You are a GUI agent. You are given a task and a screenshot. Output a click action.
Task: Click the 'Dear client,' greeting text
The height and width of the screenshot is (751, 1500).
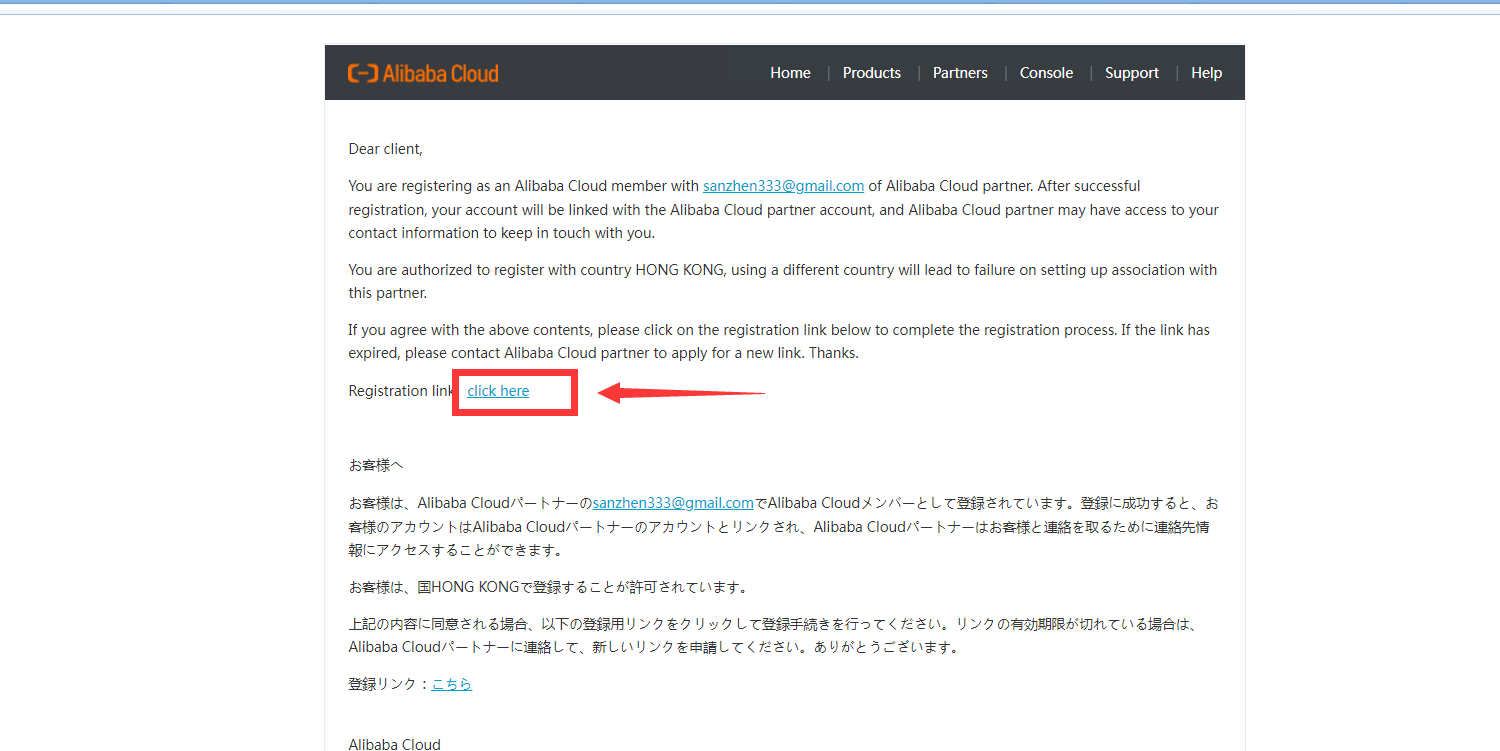coord(386,149)
